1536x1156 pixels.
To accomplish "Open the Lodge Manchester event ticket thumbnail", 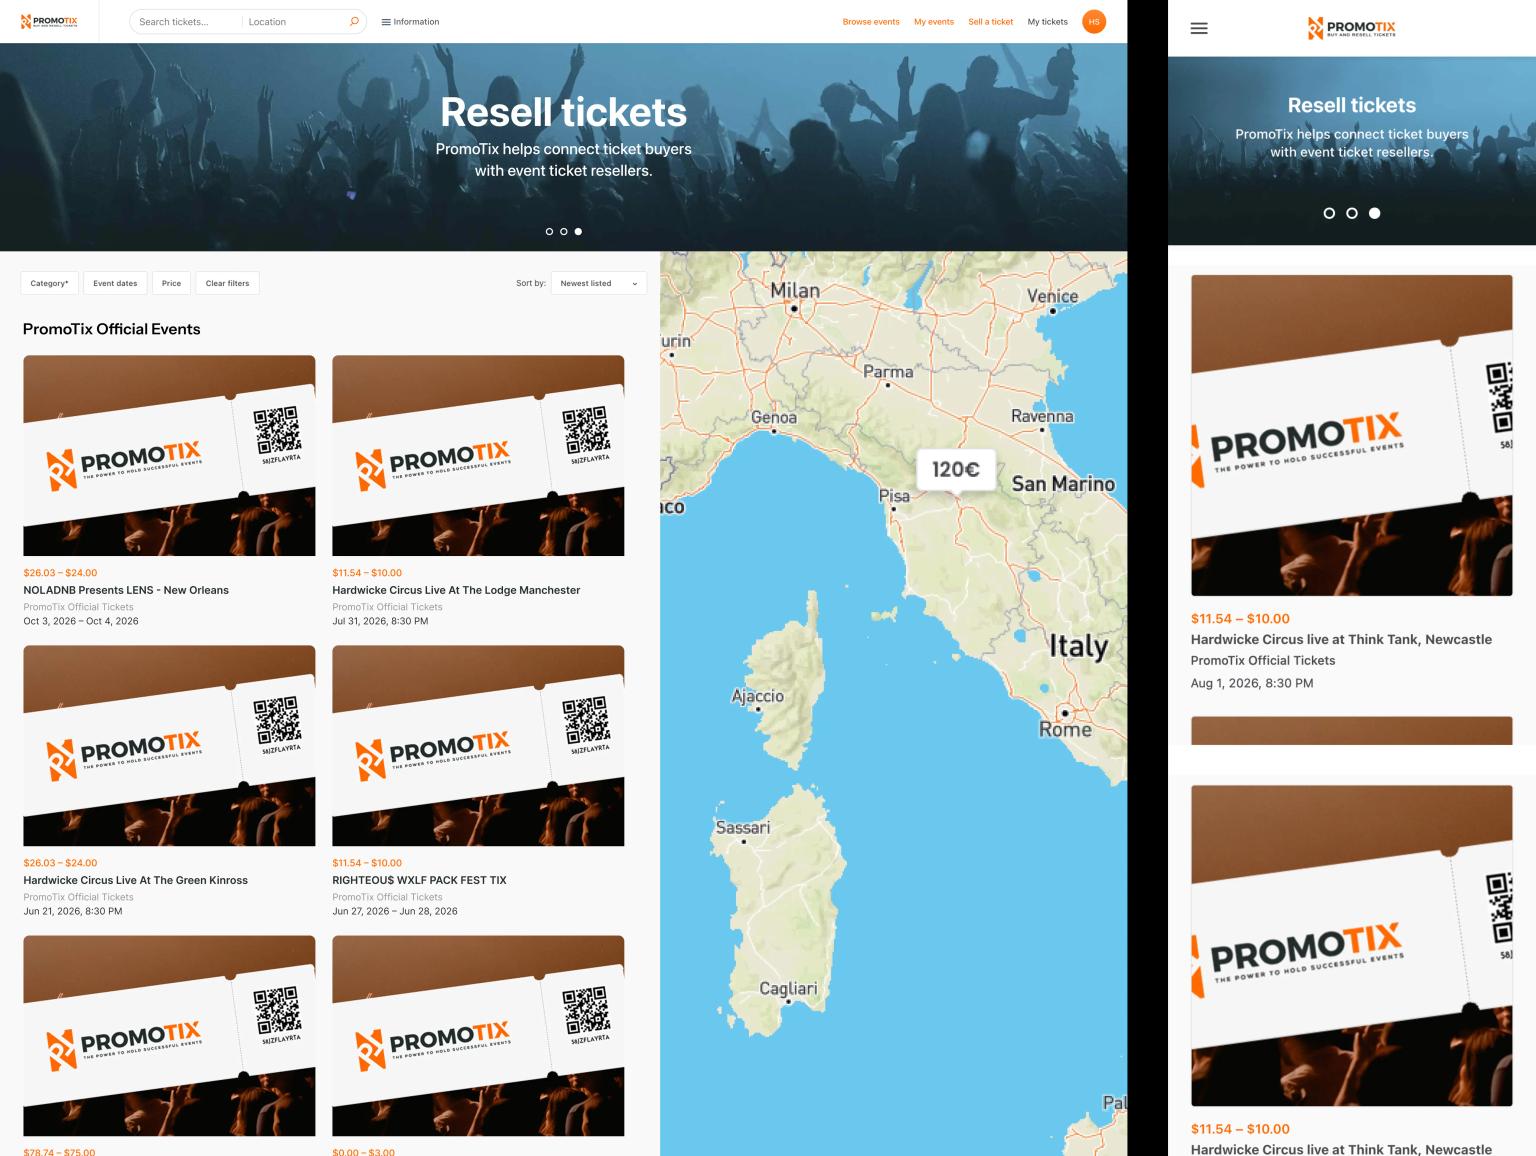I will (478, 455).
